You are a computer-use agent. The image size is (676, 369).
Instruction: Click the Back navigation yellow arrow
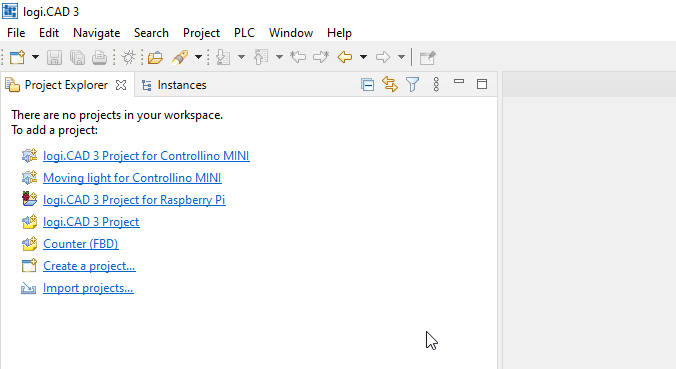pos(345,57)
